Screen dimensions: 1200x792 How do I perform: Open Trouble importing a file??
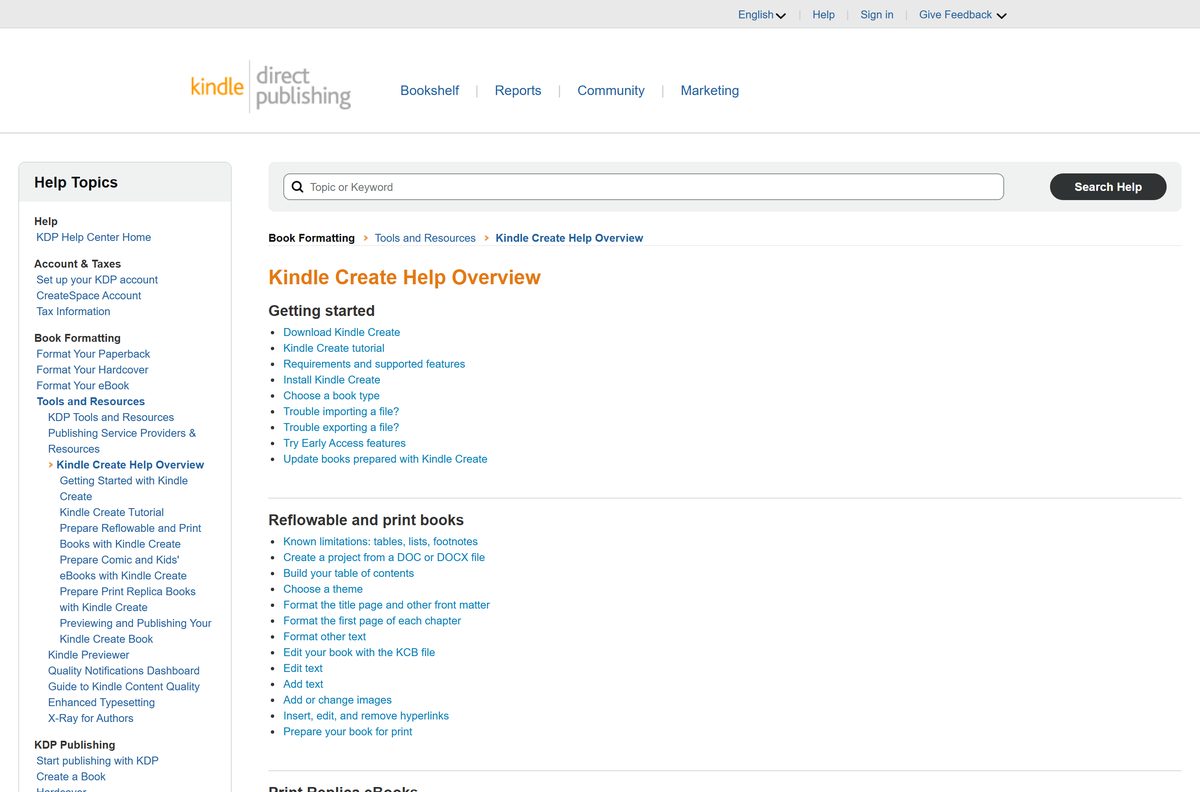coord(341,412)
